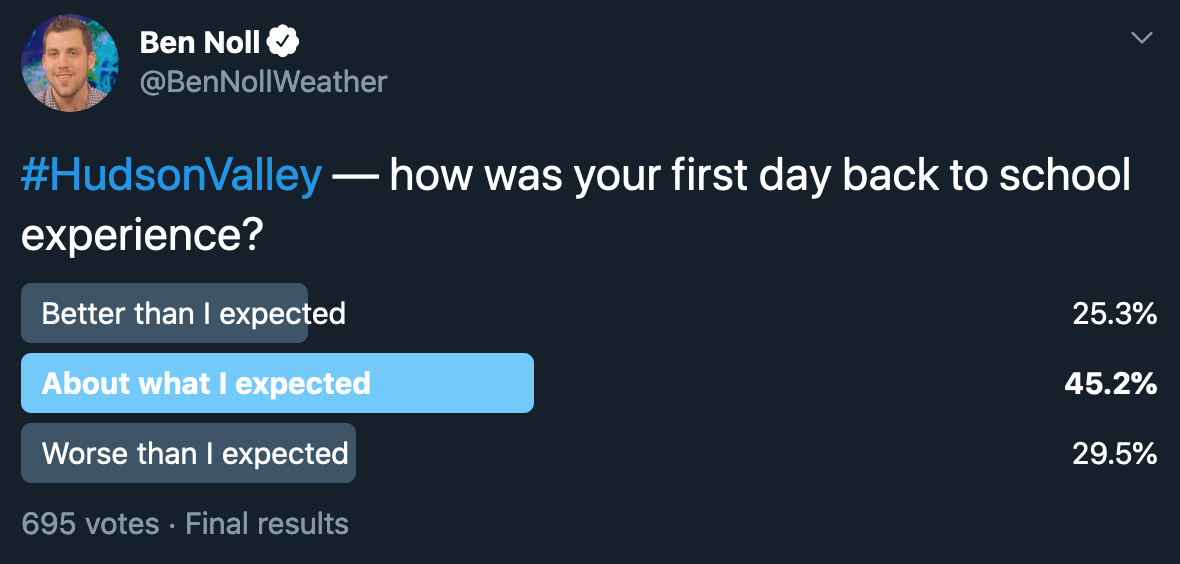Click the Ben Noll display name
This screenshot has height=564, width=1180.
pos(199,43)
